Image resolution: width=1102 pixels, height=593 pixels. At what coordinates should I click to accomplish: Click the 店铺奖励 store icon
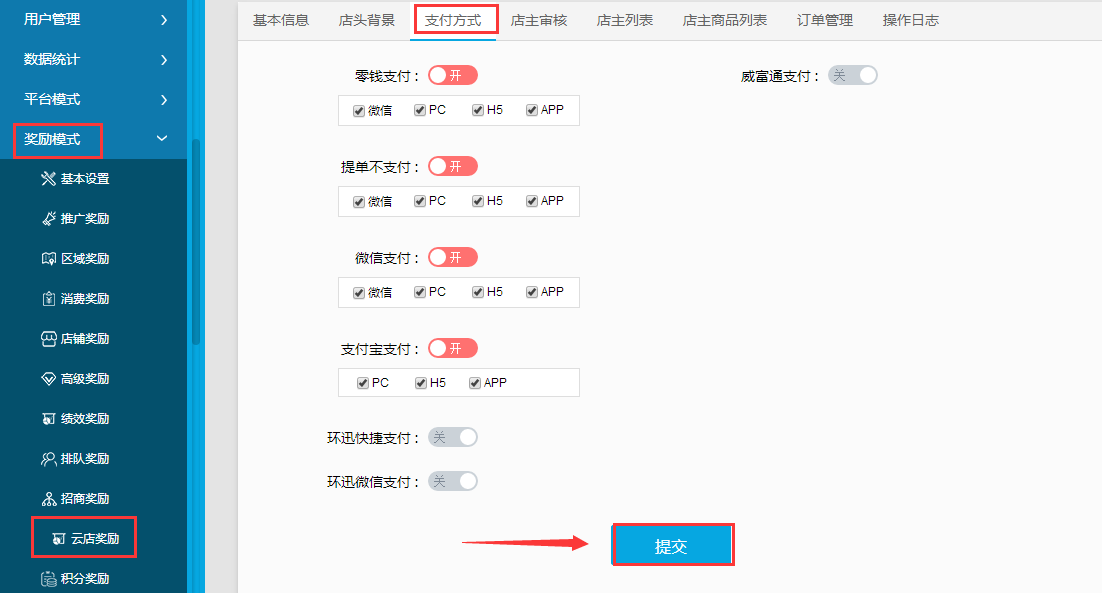48,339
